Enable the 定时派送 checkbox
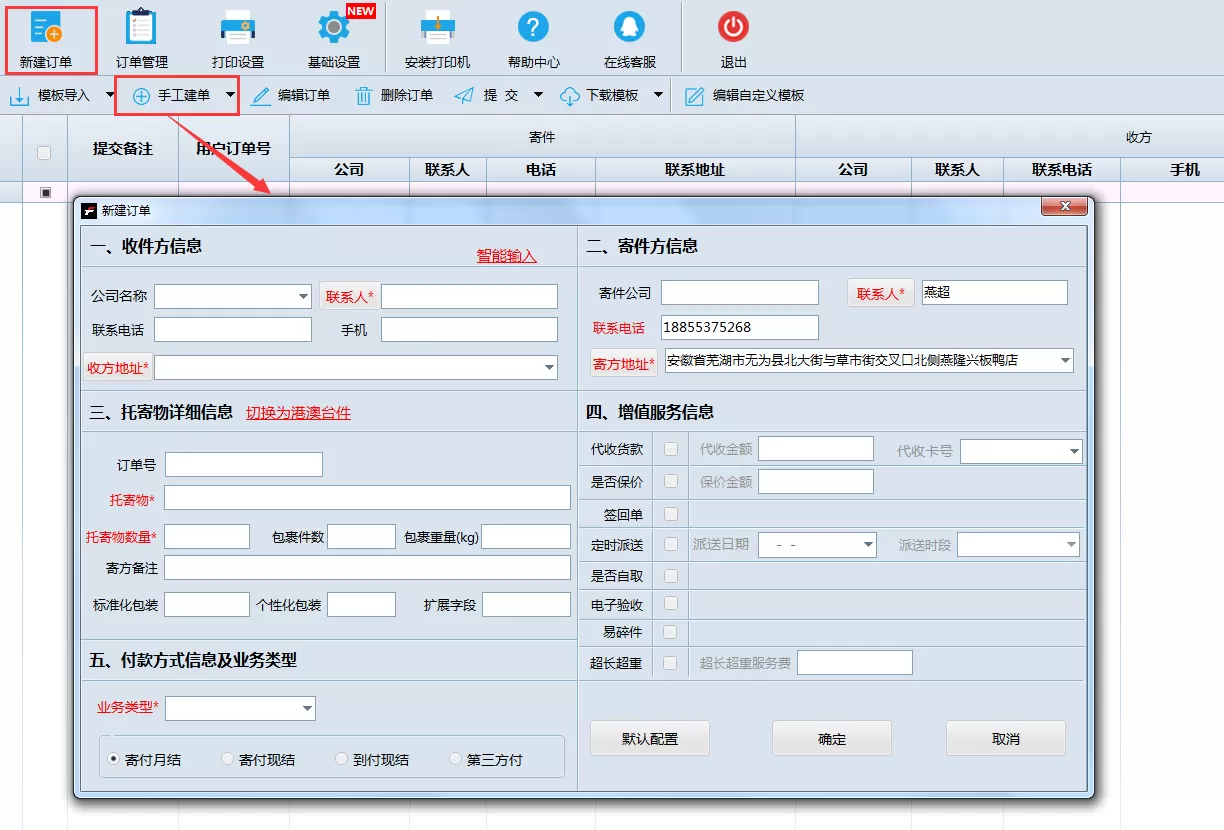This screenshot has width=1224, height=830. point(671,545)
